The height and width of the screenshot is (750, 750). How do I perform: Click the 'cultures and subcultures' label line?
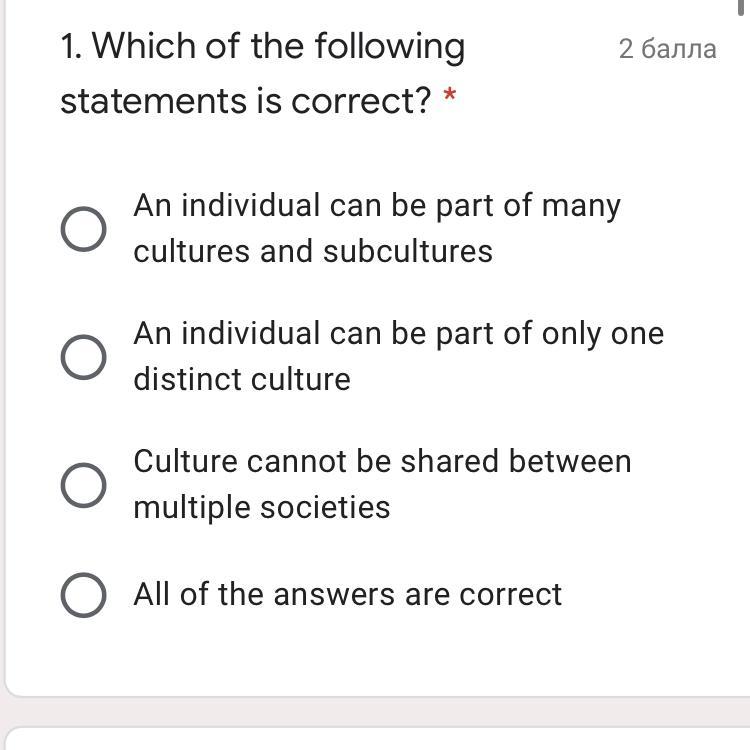pyautogui.click(x=313, y=252)
